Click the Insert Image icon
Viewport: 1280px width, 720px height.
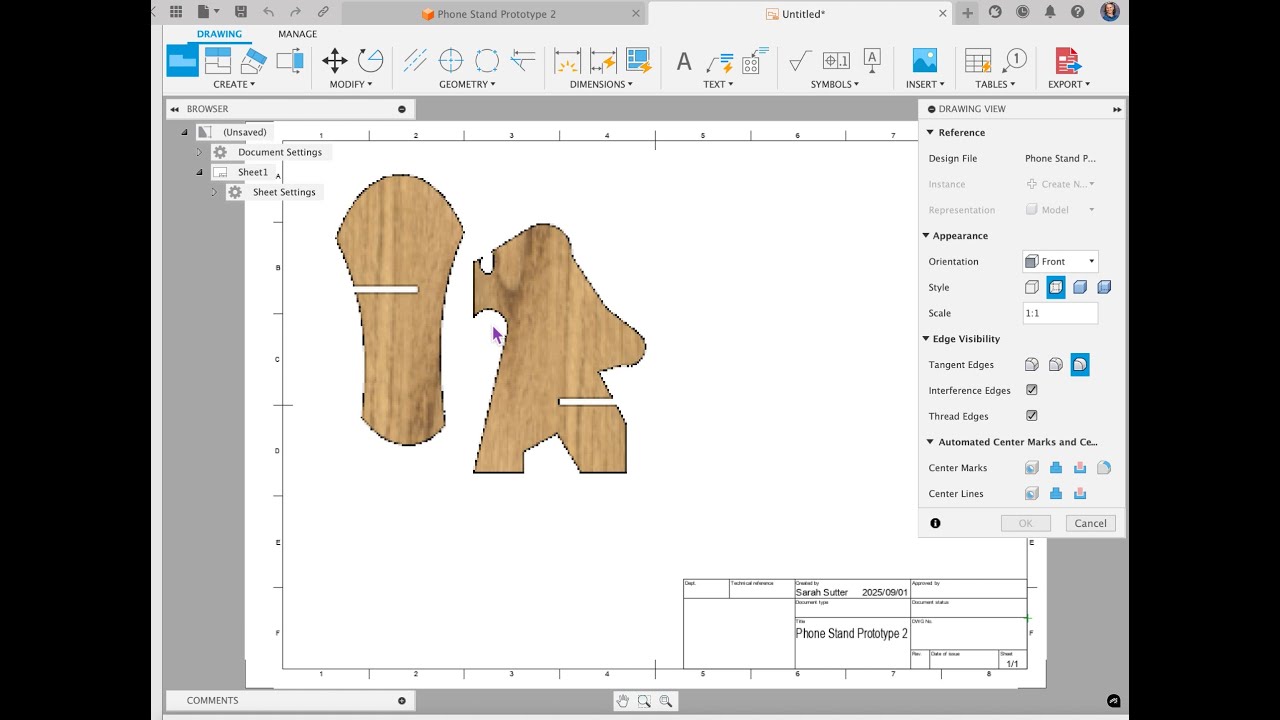coord(925,61)
